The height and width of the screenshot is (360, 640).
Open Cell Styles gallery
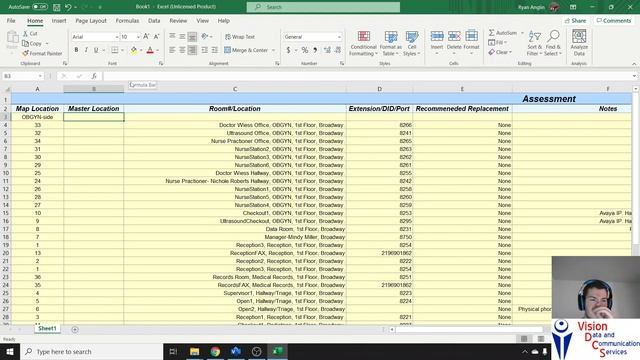(412, 43)
